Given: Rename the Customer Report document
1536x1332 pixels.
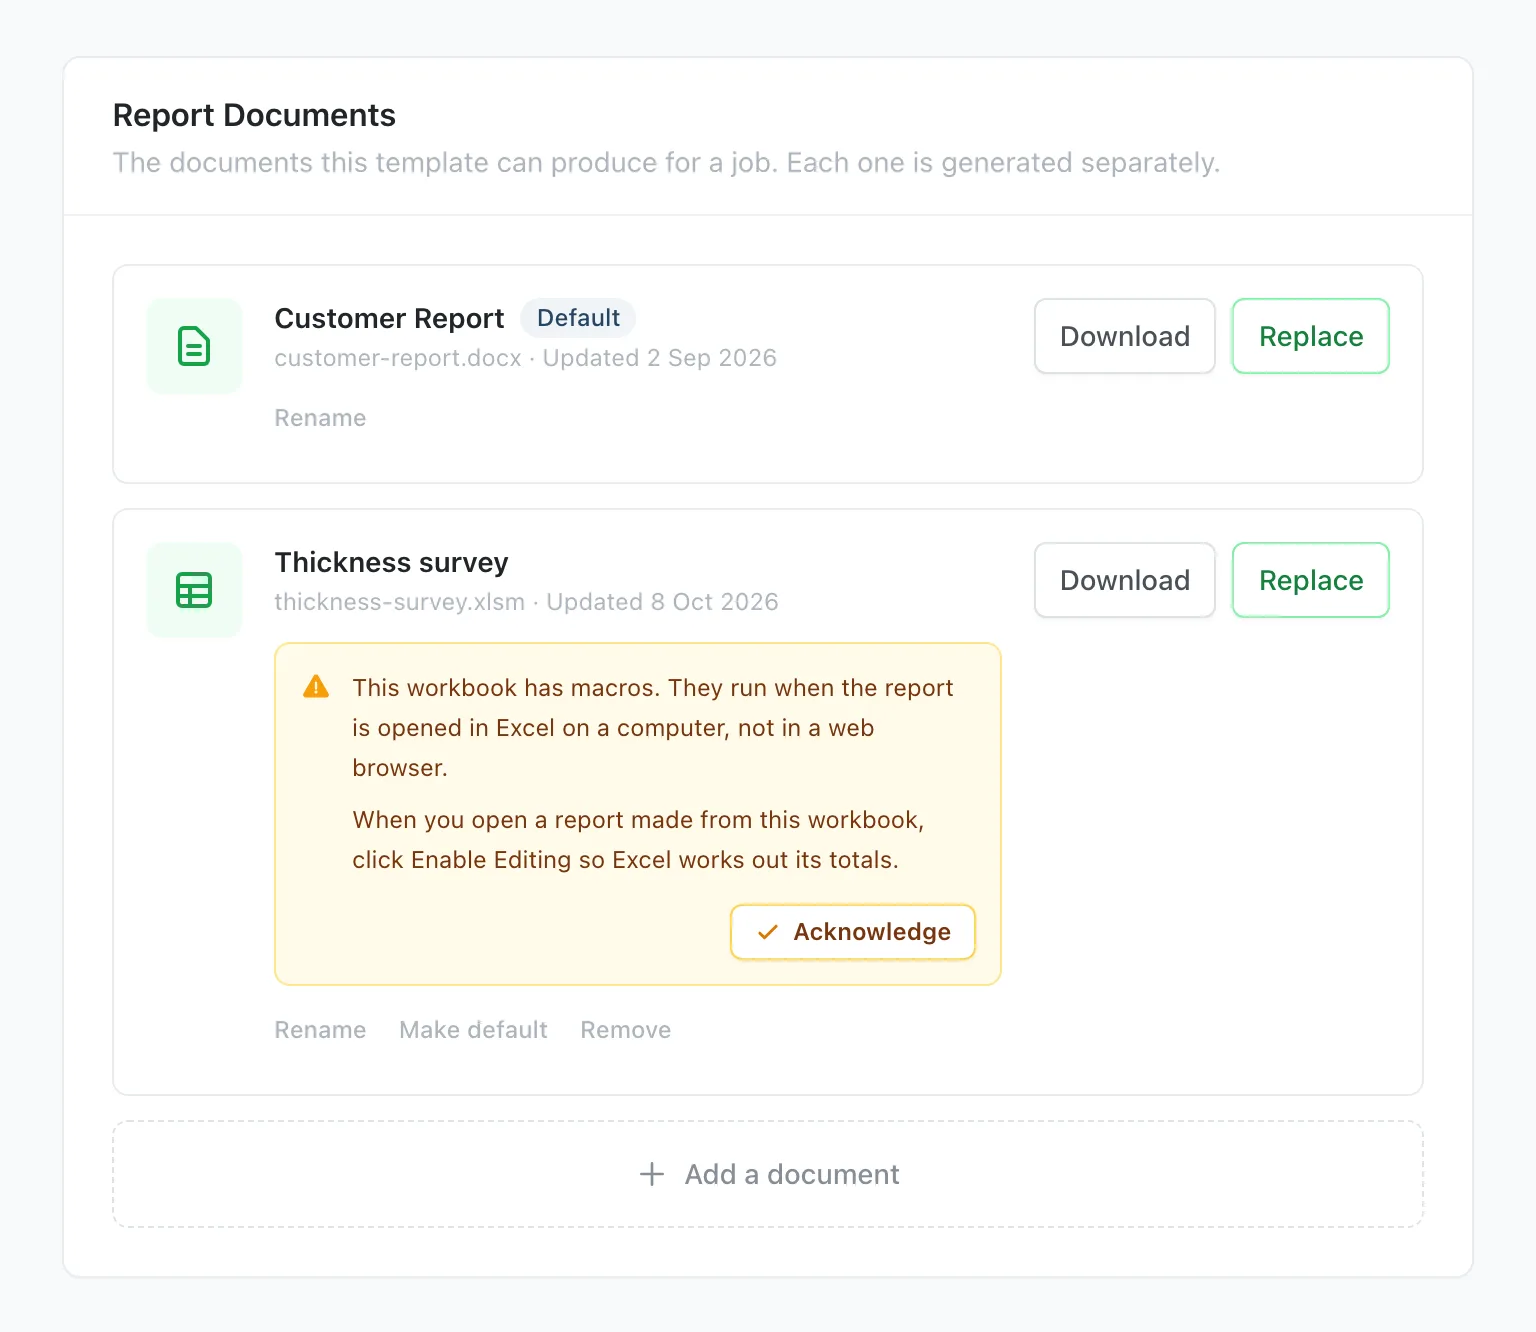Looking at the screenshot, I should point(320,418).
